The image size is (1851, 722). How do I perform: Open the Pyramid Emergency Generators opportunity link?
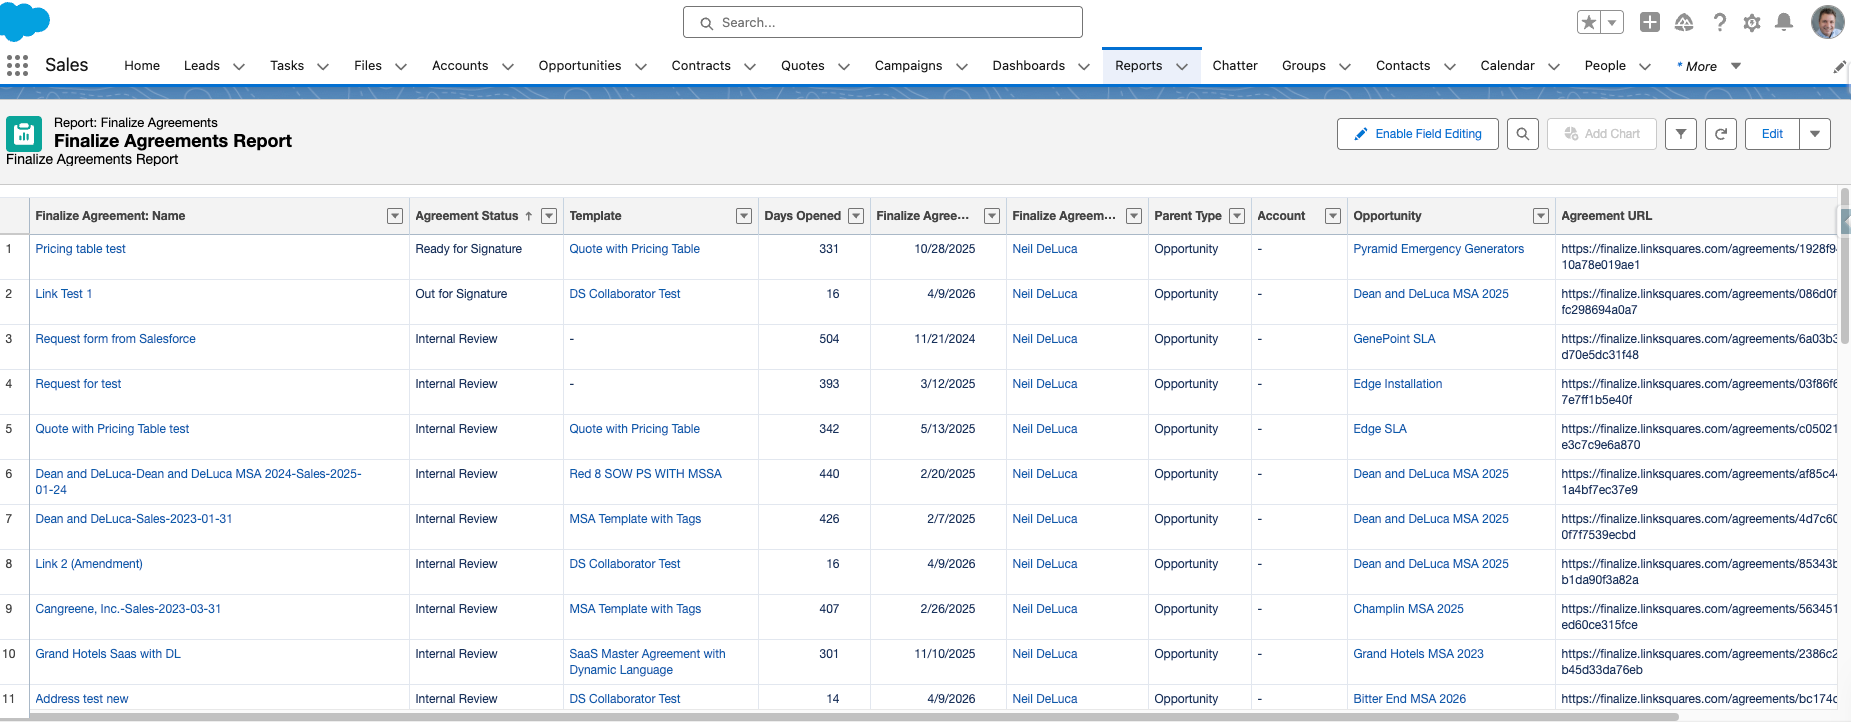[x=1438, y=249]
